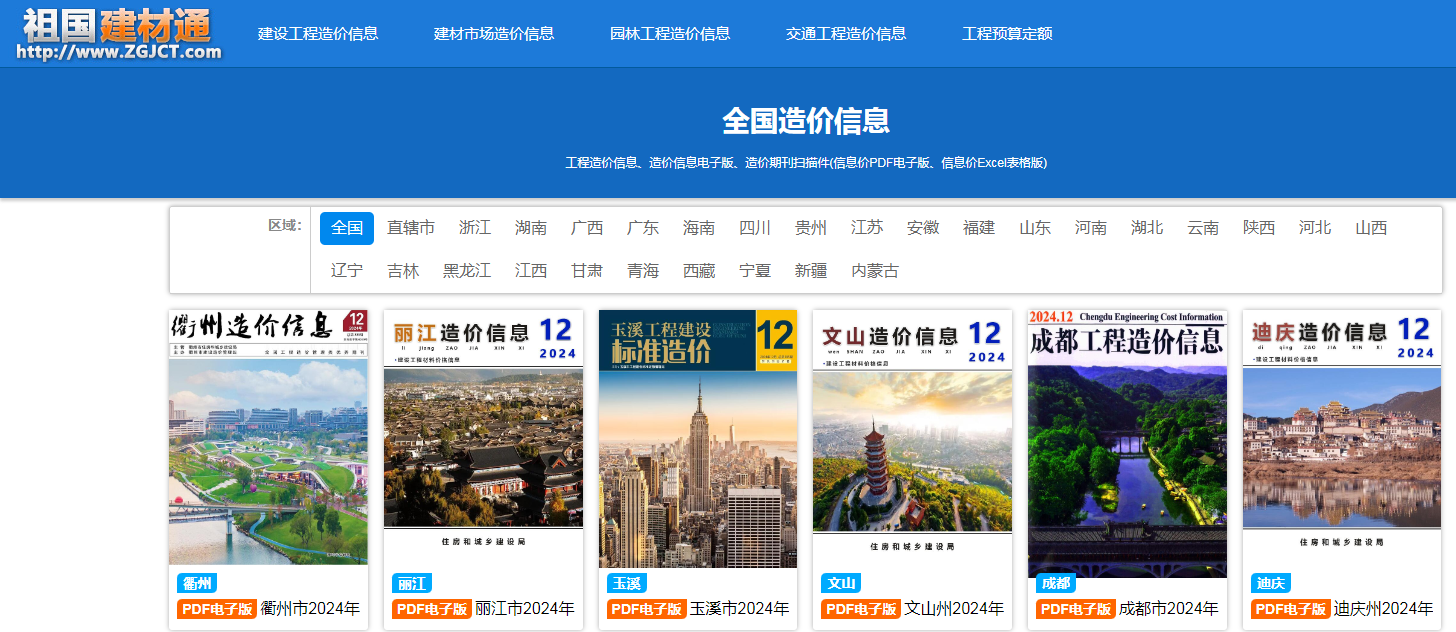
Task: Filter by region 黑龙江
Action: [x=467, y=271]
